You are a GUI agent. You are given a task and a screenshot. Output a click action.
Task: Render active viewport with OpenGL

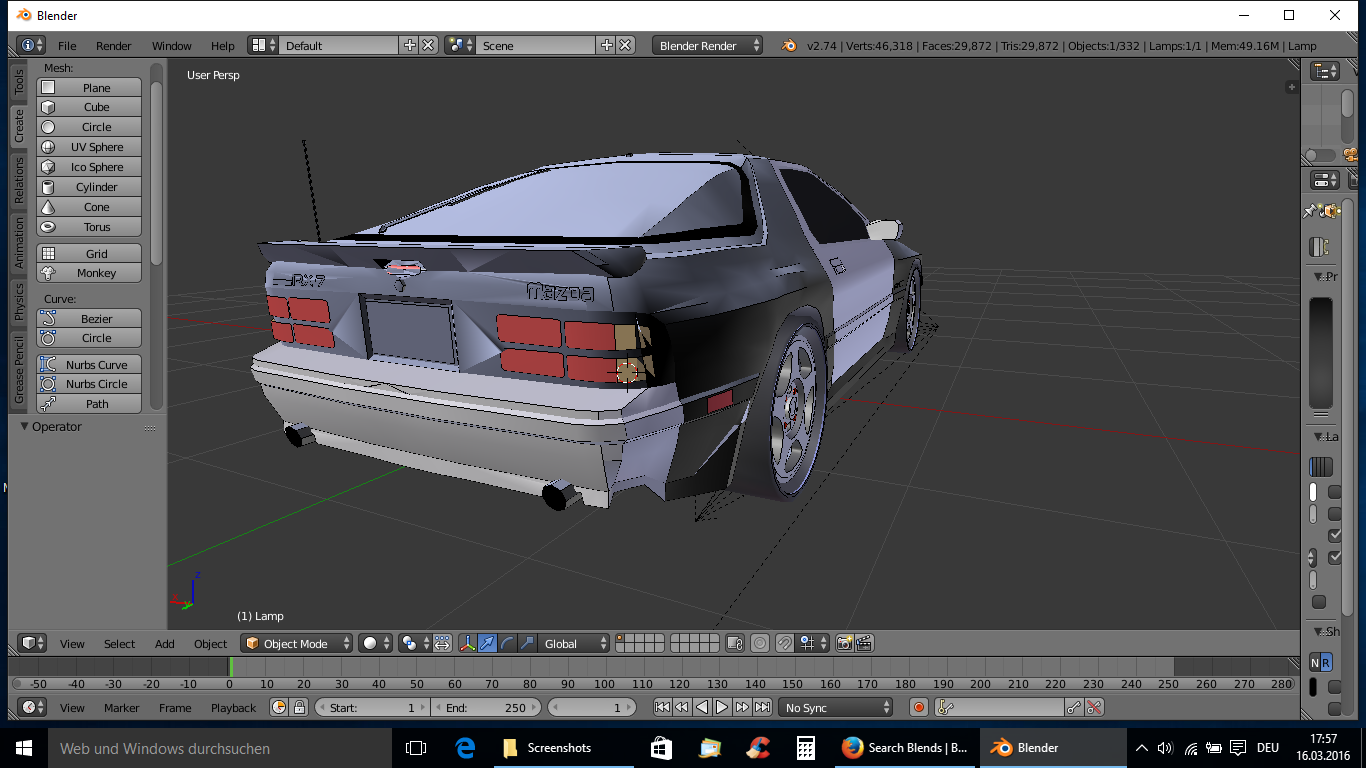tap(845, 644)
